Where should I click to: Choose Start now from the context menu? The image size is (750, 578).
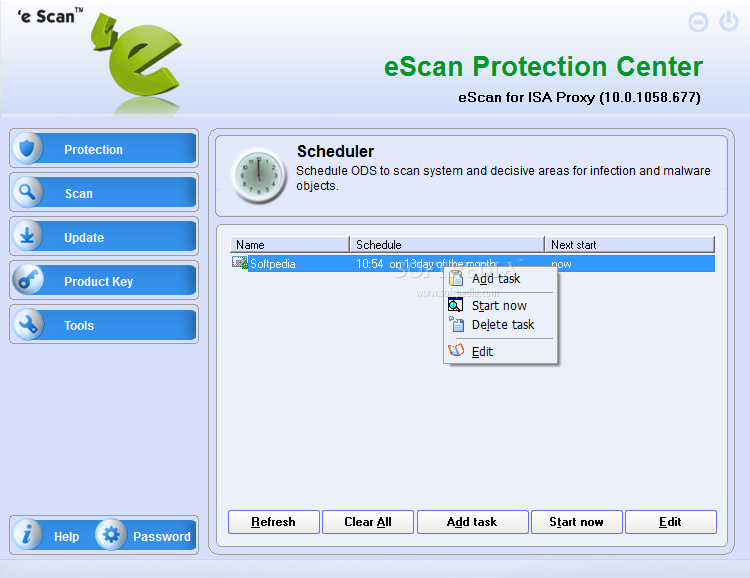point(501,305)
